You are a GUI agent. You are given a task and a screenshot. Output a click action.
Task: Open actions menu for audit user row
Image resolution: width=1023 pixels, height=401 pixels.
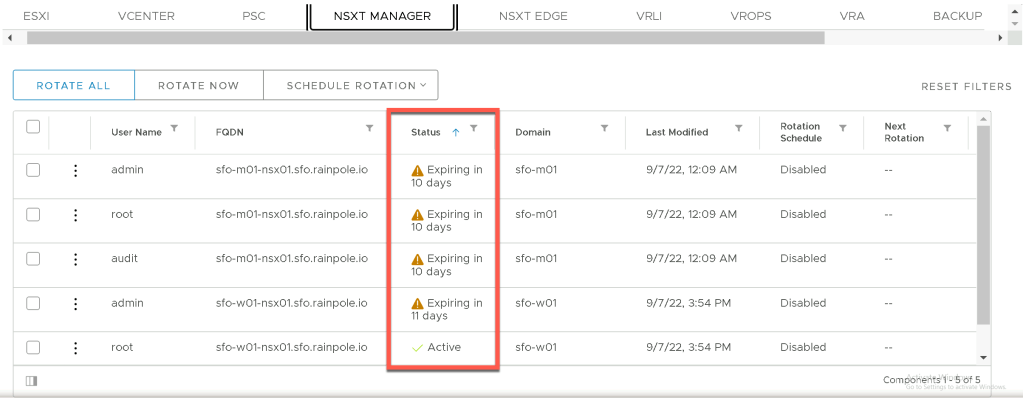75,259
